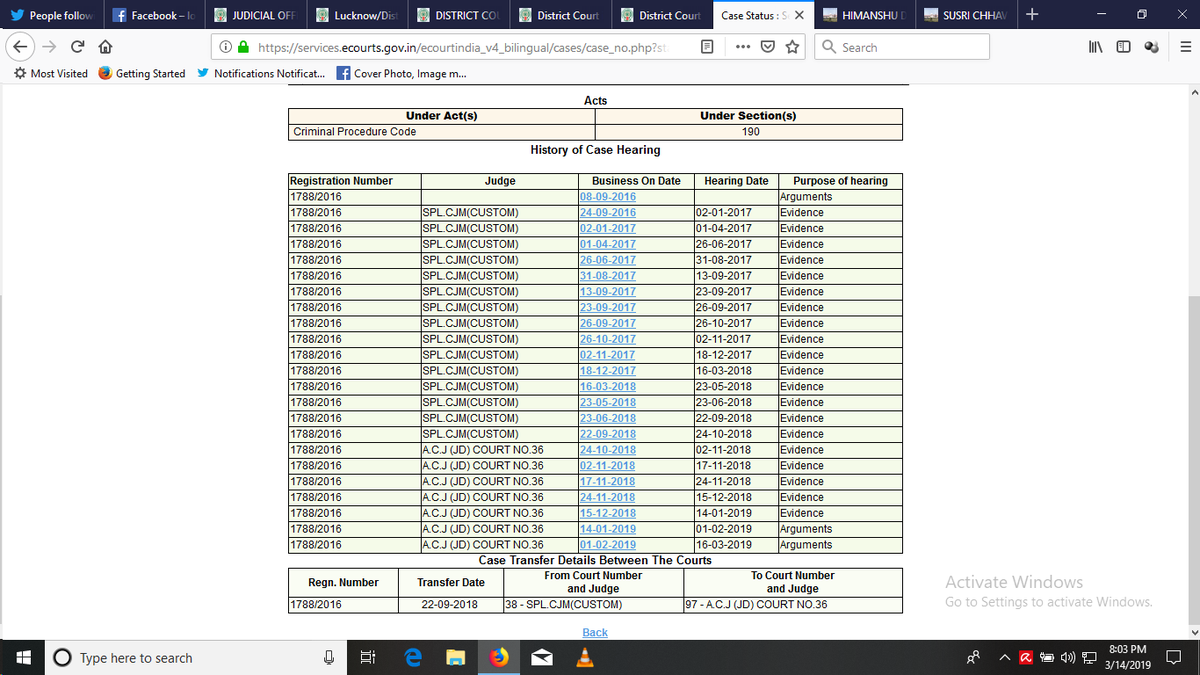The image size is (1200, 675).
Task: Open Task View on taskbar
Action: tap(367, 658)
